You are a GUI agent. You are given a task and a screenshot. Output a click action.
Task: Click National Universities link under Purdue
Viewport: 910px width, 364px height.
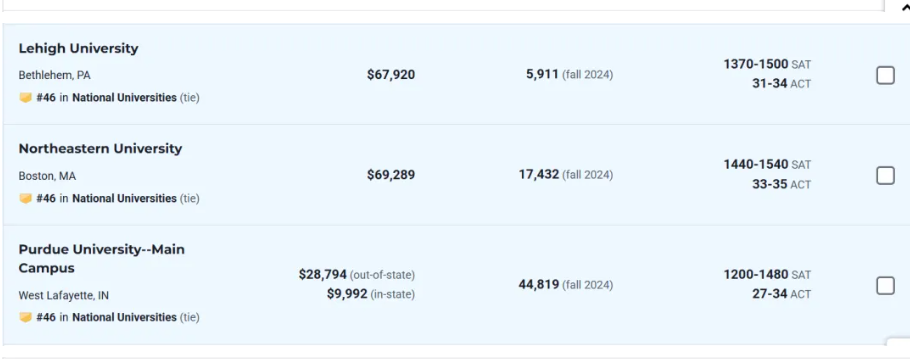pyautogui.click(x=124, y=318)
